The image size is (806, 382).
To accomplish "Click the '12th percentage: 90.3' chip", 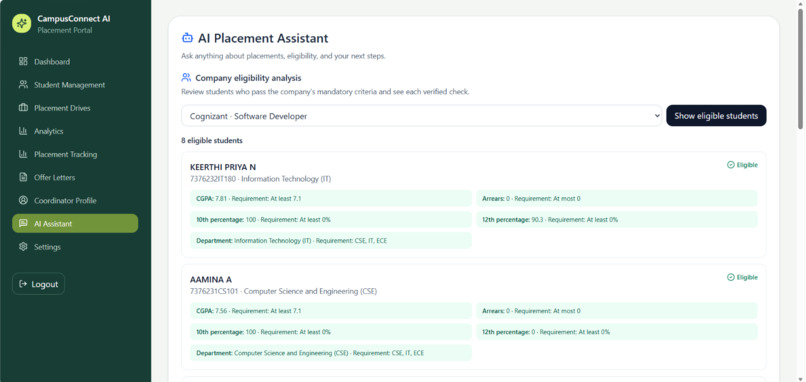I will (x=616, y=220).
